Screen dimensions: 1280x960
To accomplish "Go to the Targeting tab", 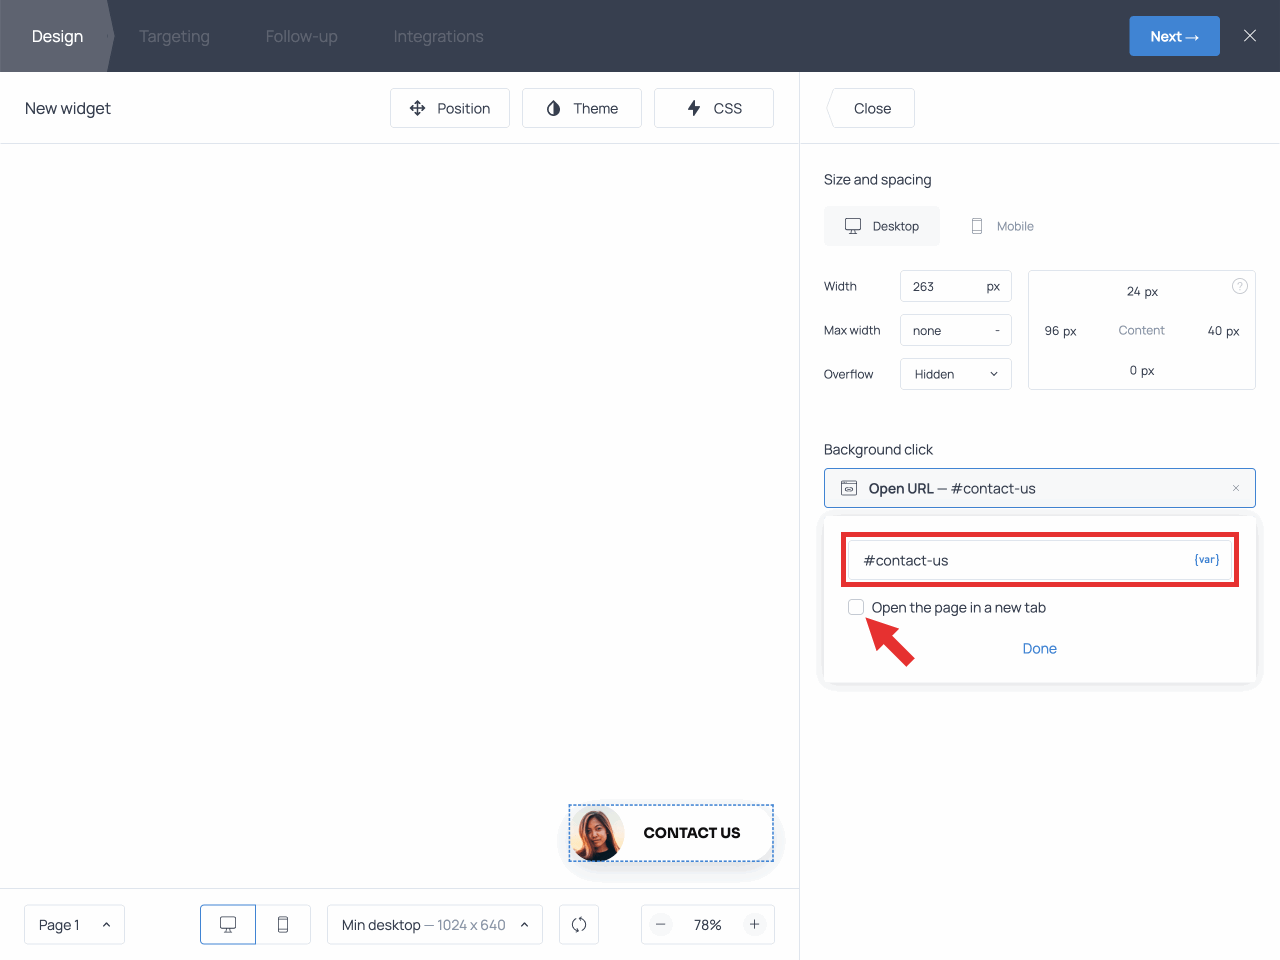I will [x=174, y=36].
